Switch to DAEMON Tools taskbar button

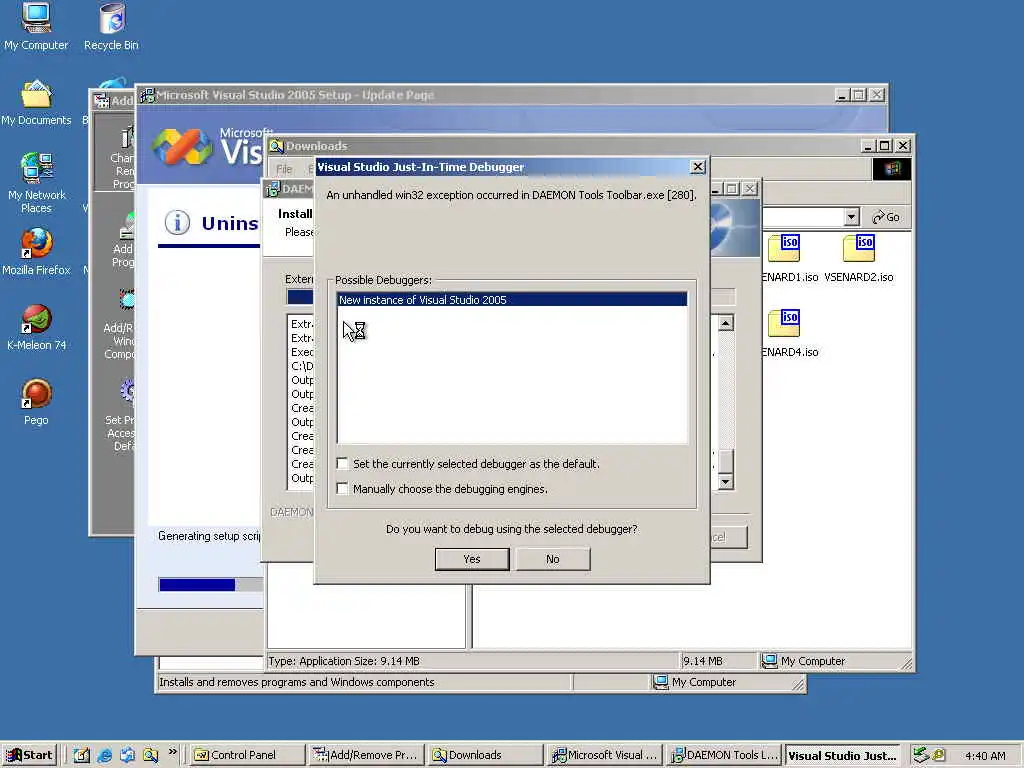click(x=724, y=755)
